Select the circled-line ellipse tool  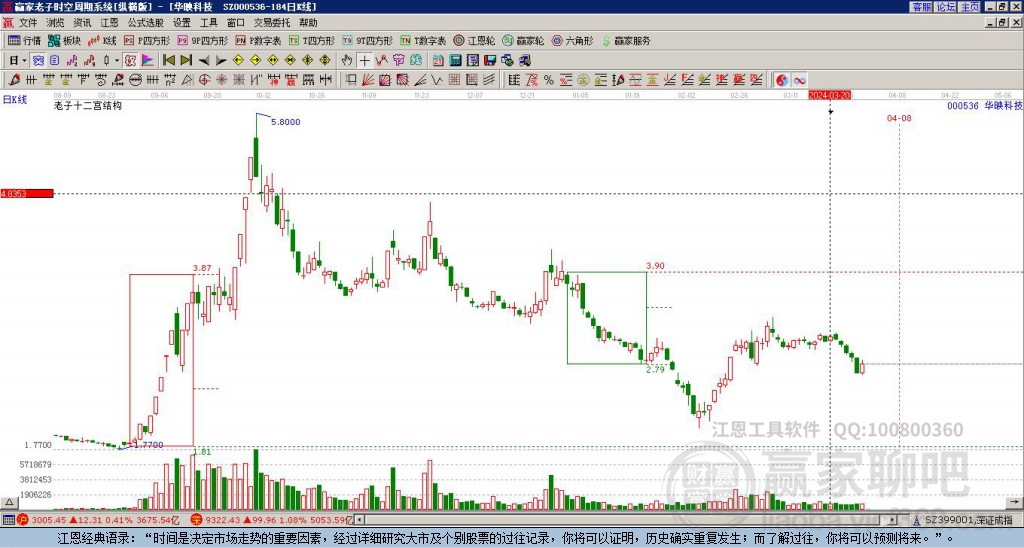135,80
